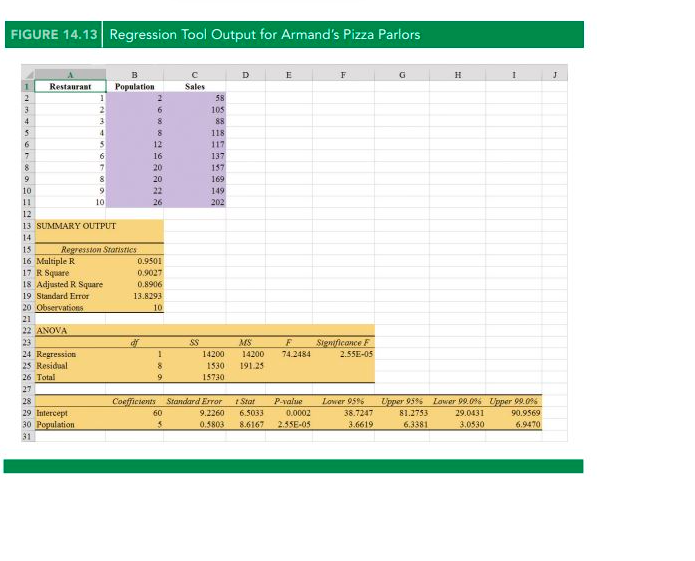
Task: Click sales value 105
Action: (x=218, y=109)
